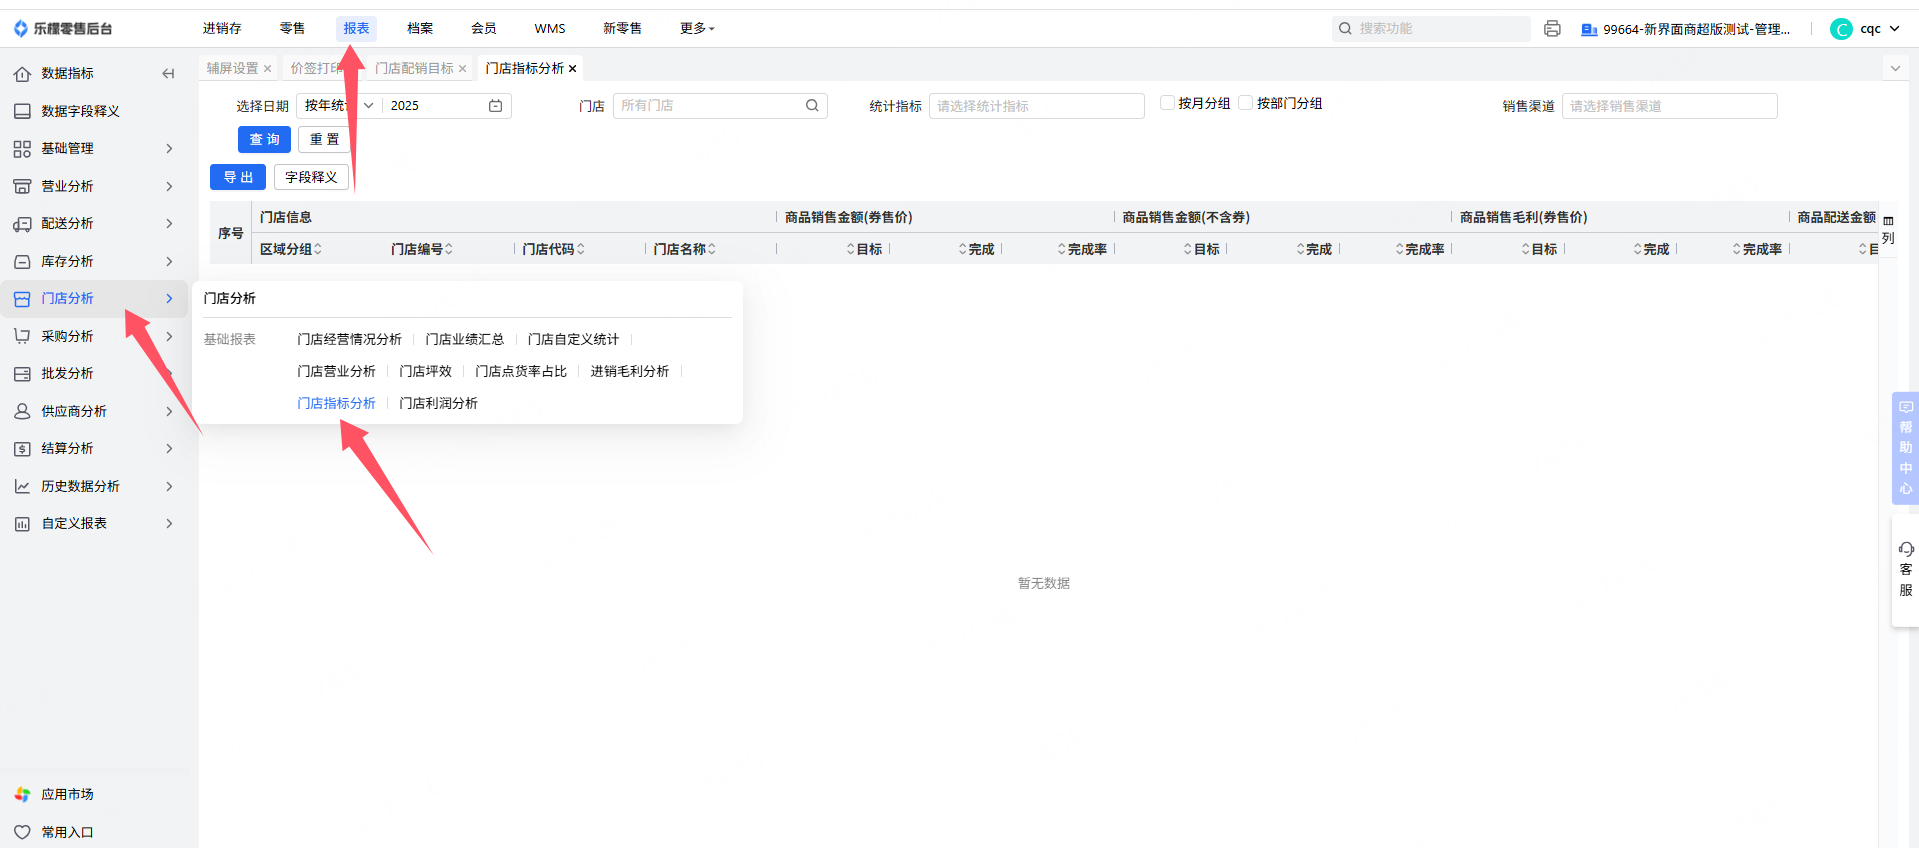Click the 乐檬零售后台 logo icon
The width and height of the screenshot is (1919, 848).
click(21, 29)
